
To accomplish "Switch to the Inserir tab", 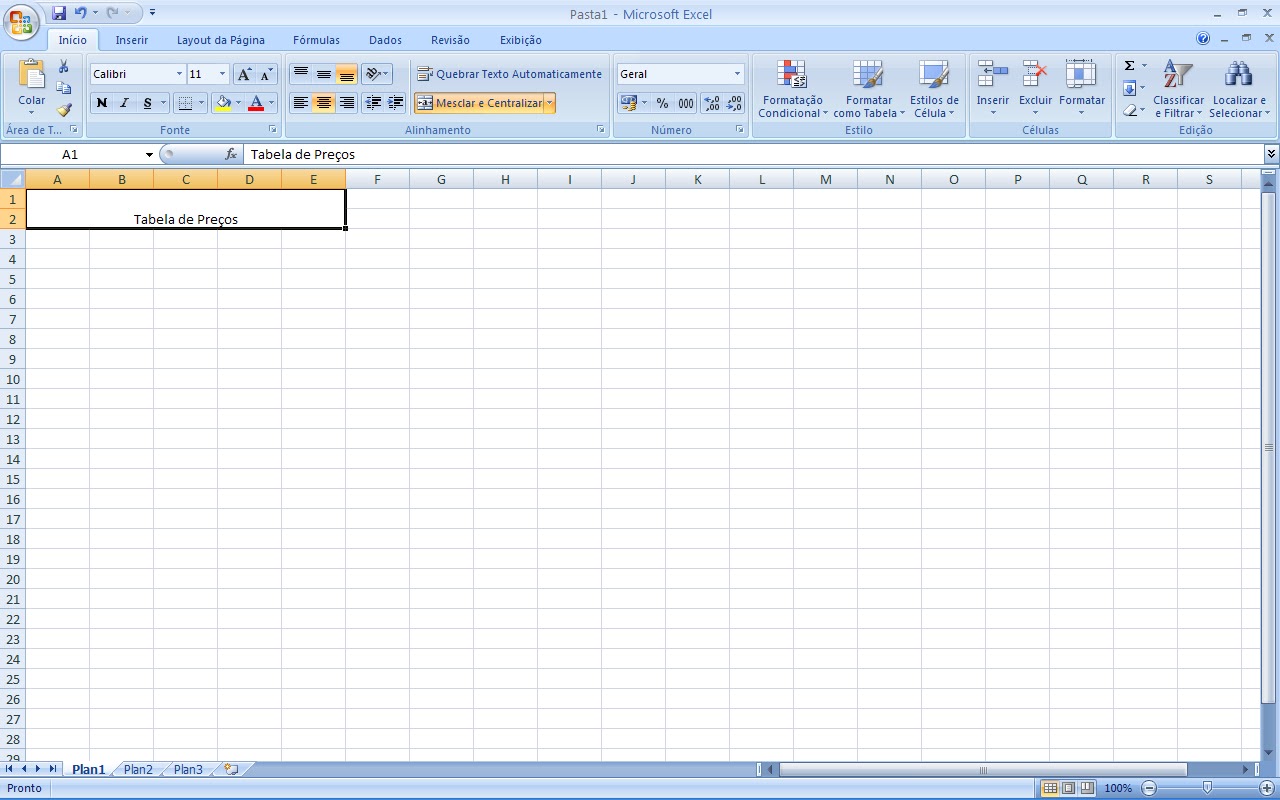I will 132,40.
